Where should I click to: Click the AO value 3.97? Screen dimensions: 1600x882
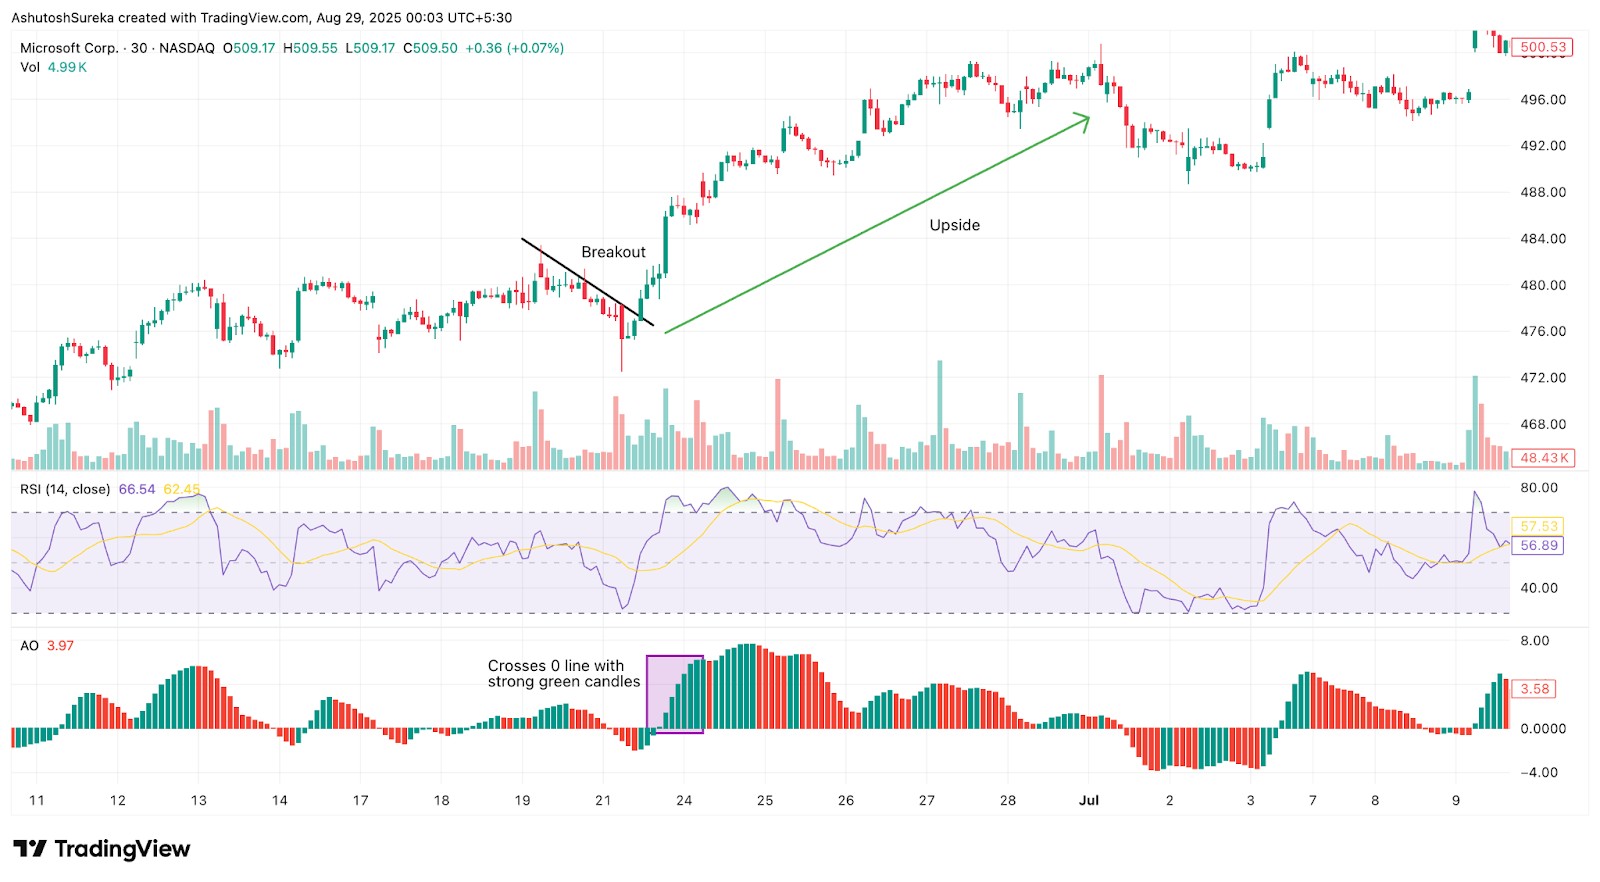pos(60,646)
